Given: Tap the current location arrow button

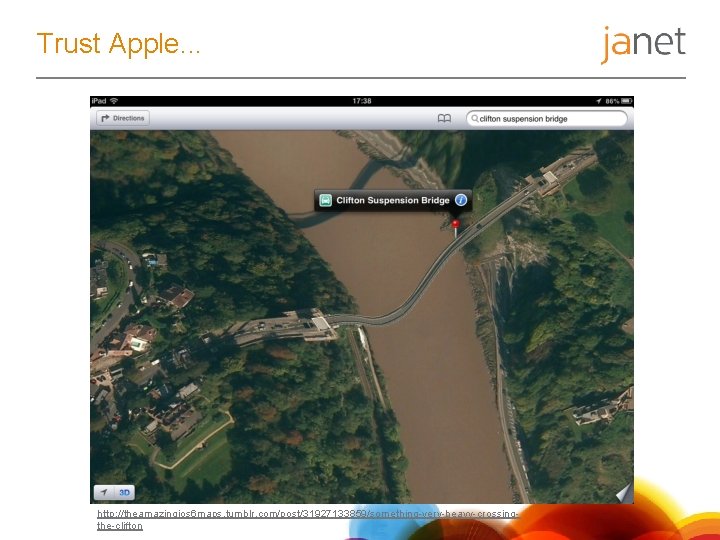Looking at the screenshot, I should coord(104,492).
